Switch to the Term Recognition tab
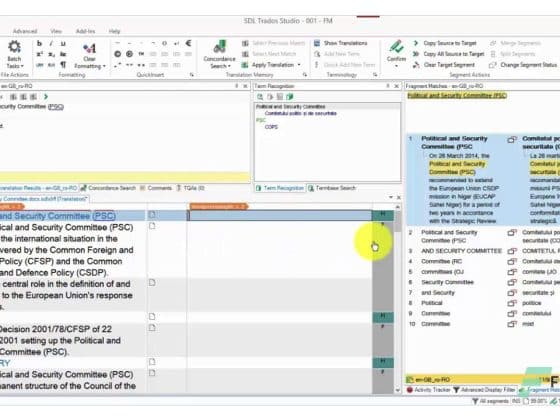Screen dimensions: 560x420 point(280,188)
